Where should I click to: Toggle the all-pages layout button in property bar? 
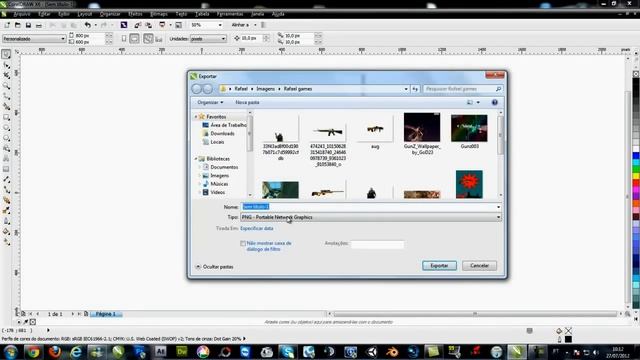pos(148,39)
